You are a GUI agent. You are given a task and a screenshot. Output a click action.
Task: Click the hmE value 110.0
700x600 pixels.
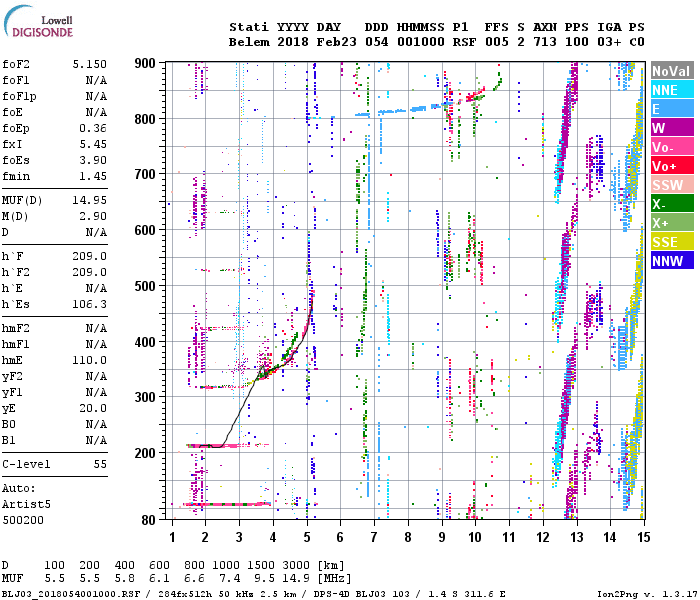90,360
